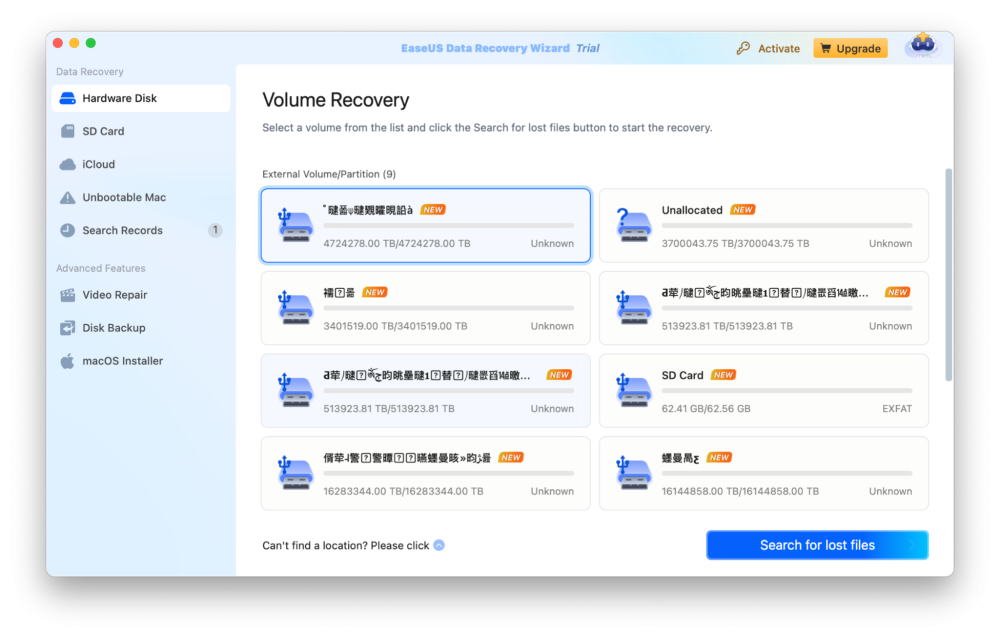Click the Search Records count badge

point(215,230)
